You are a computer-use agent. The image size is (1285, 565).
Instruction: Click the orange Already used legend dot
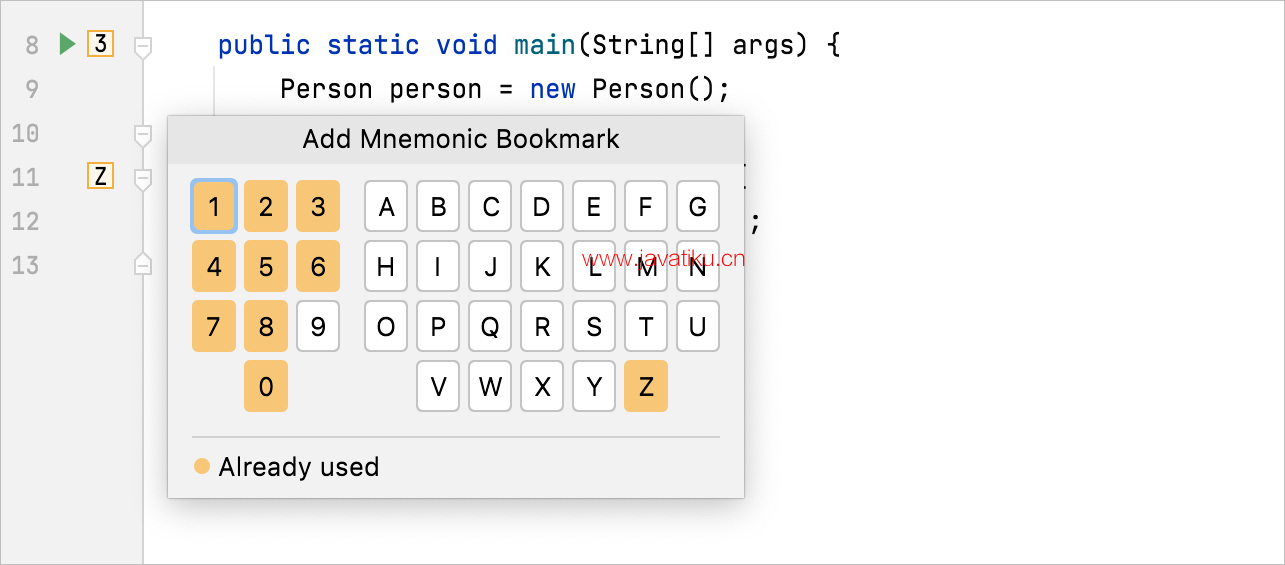(202, 466)
